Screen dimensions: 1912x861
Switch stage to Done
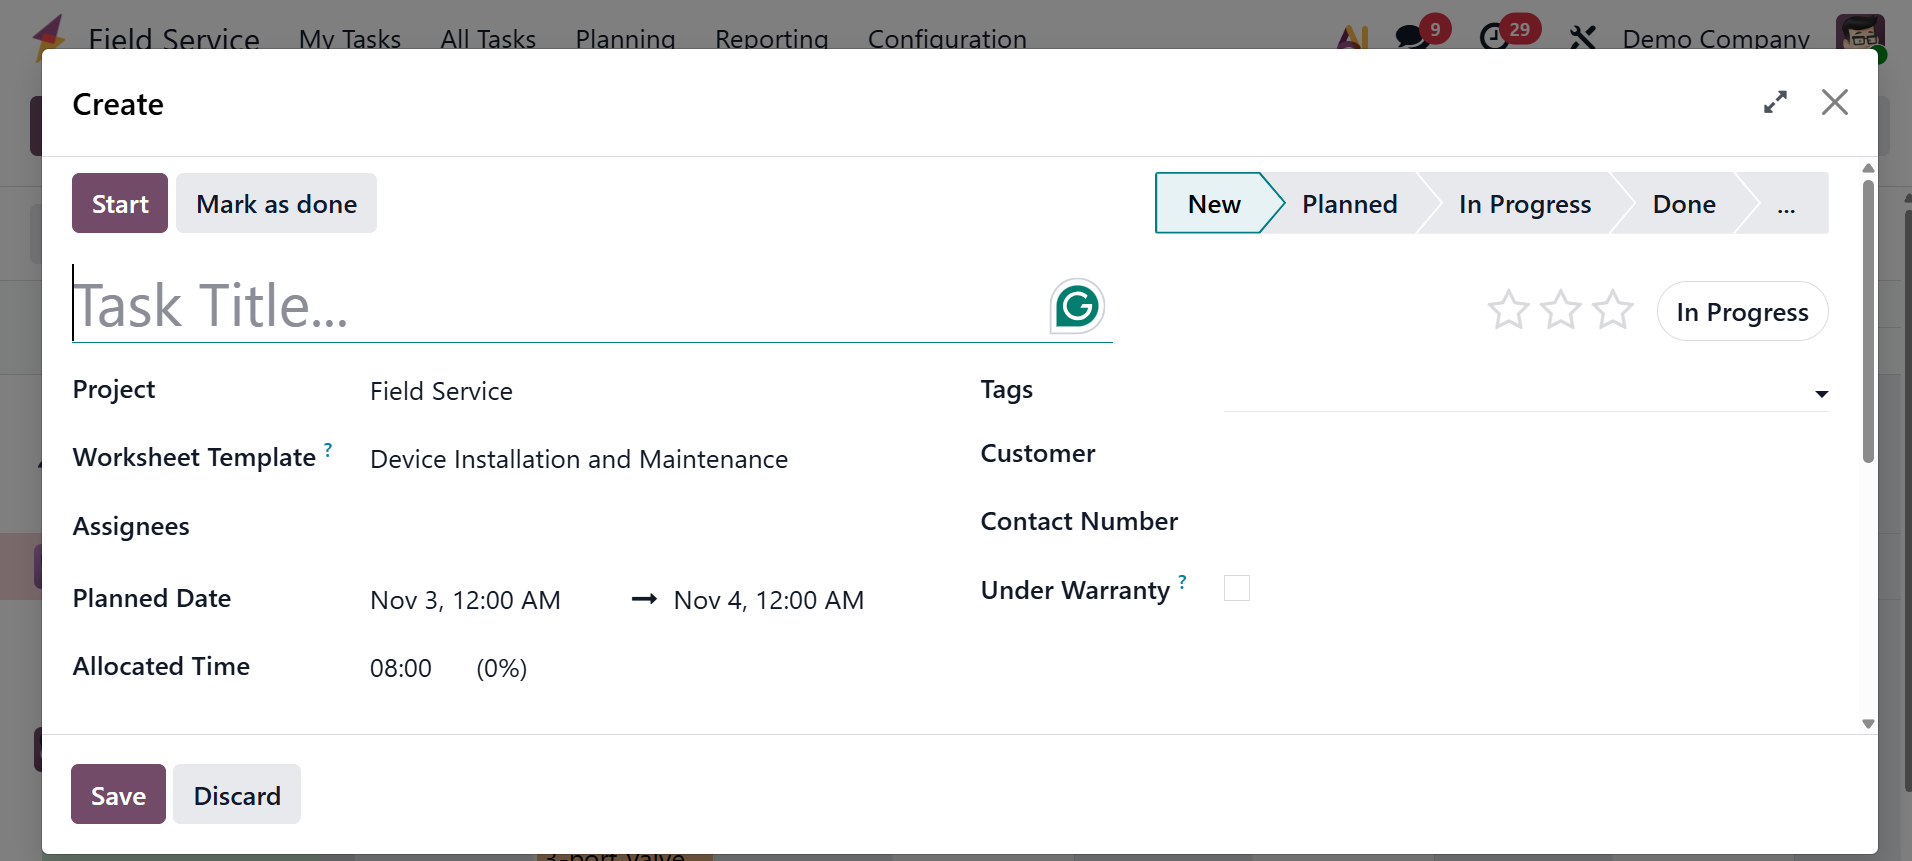tap(1683, 204)
